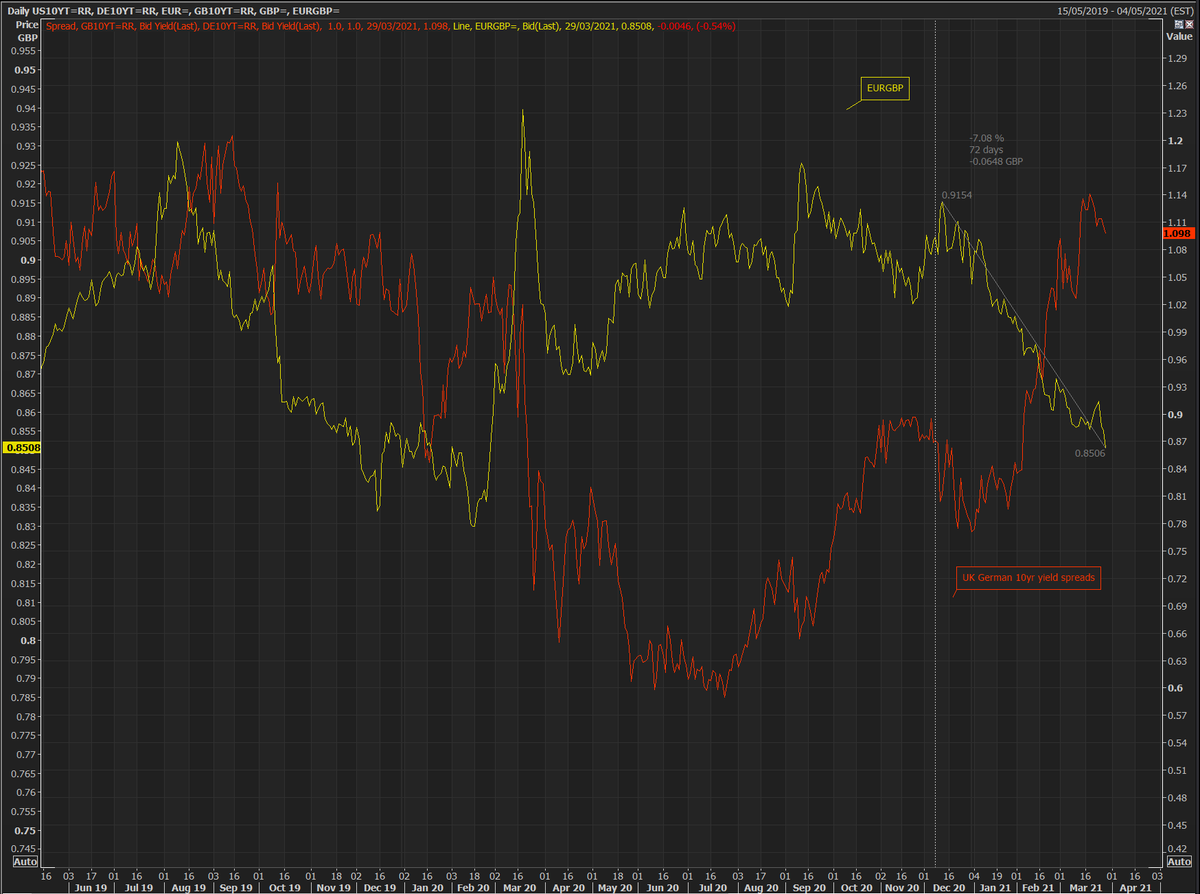Screen dimensions: 1200x894
Task: Select the UK German 10yr yield spreads label
Action: [1028, 579]
